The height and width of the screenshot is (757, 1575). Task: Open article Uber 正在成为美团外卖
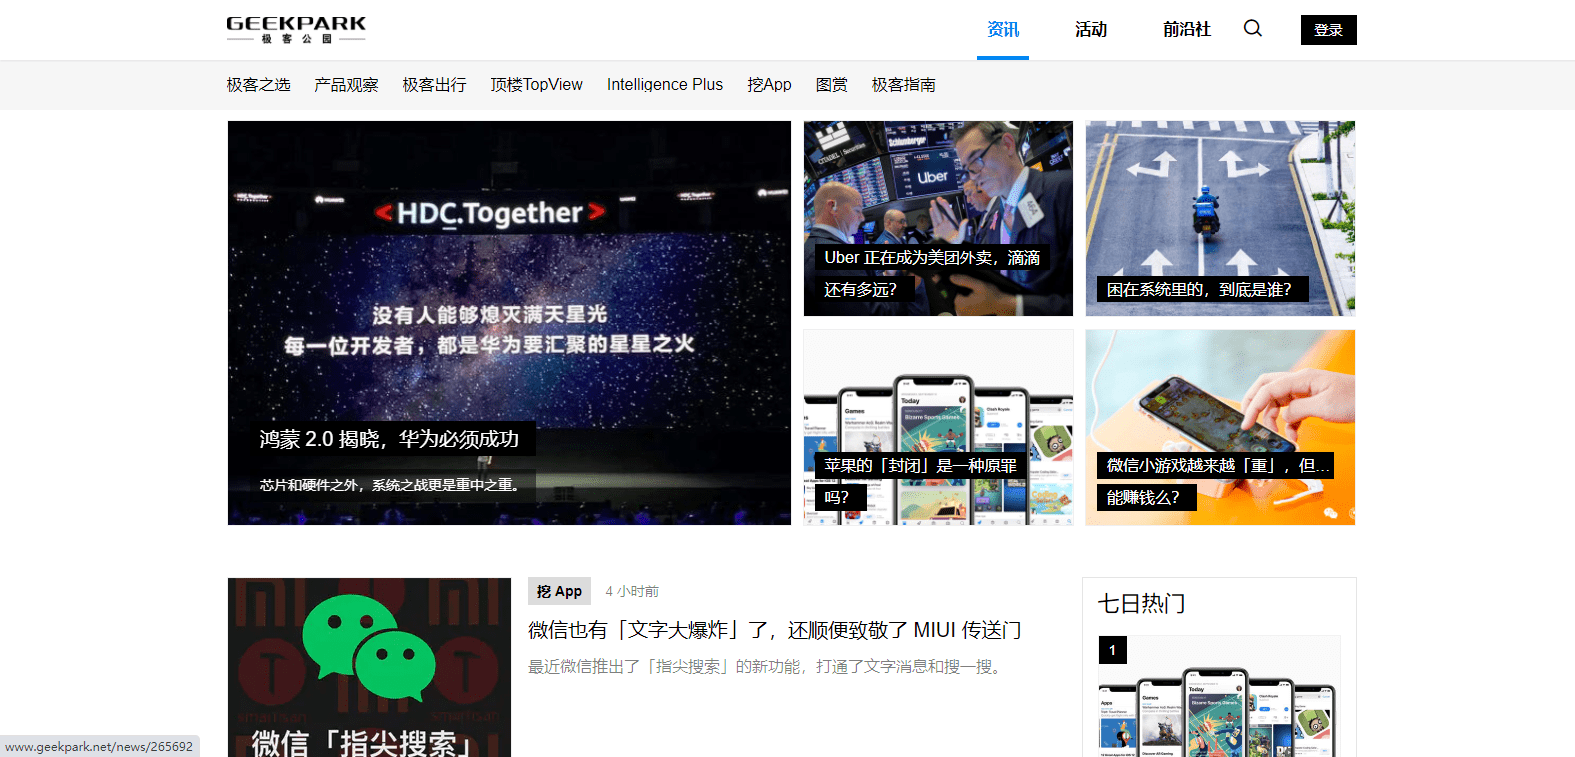(x=932, y=273)
